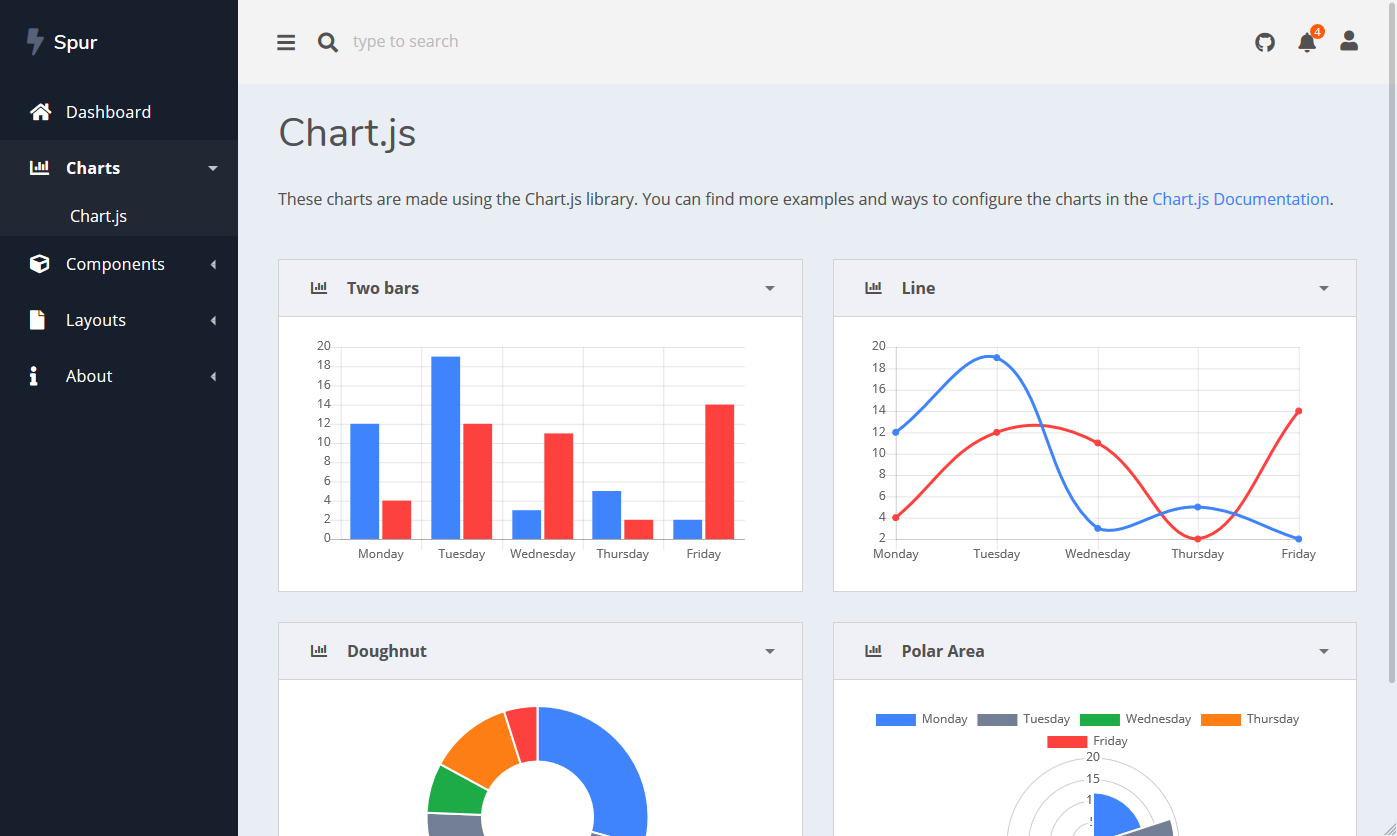Viewport: 1397px width, 836px height.
Task: Click chart icon in Two bars header
Action: (319, 288)
